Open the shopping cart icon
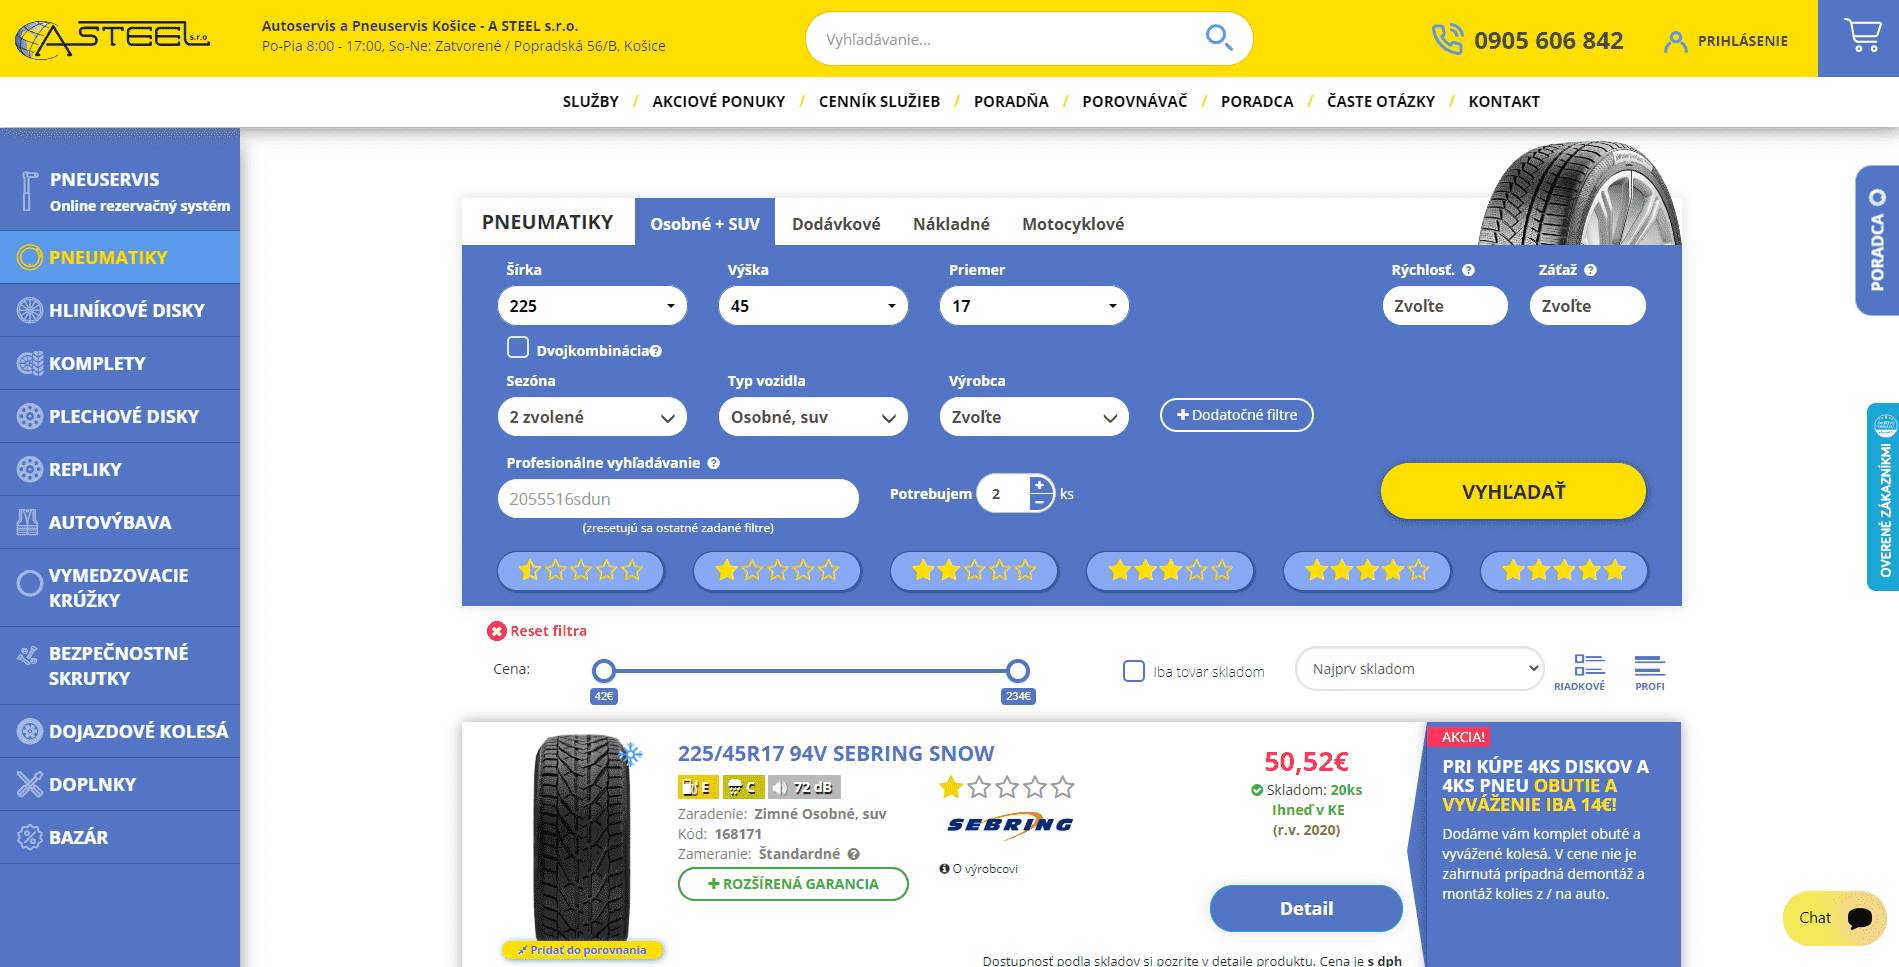 coord(1861,37)
